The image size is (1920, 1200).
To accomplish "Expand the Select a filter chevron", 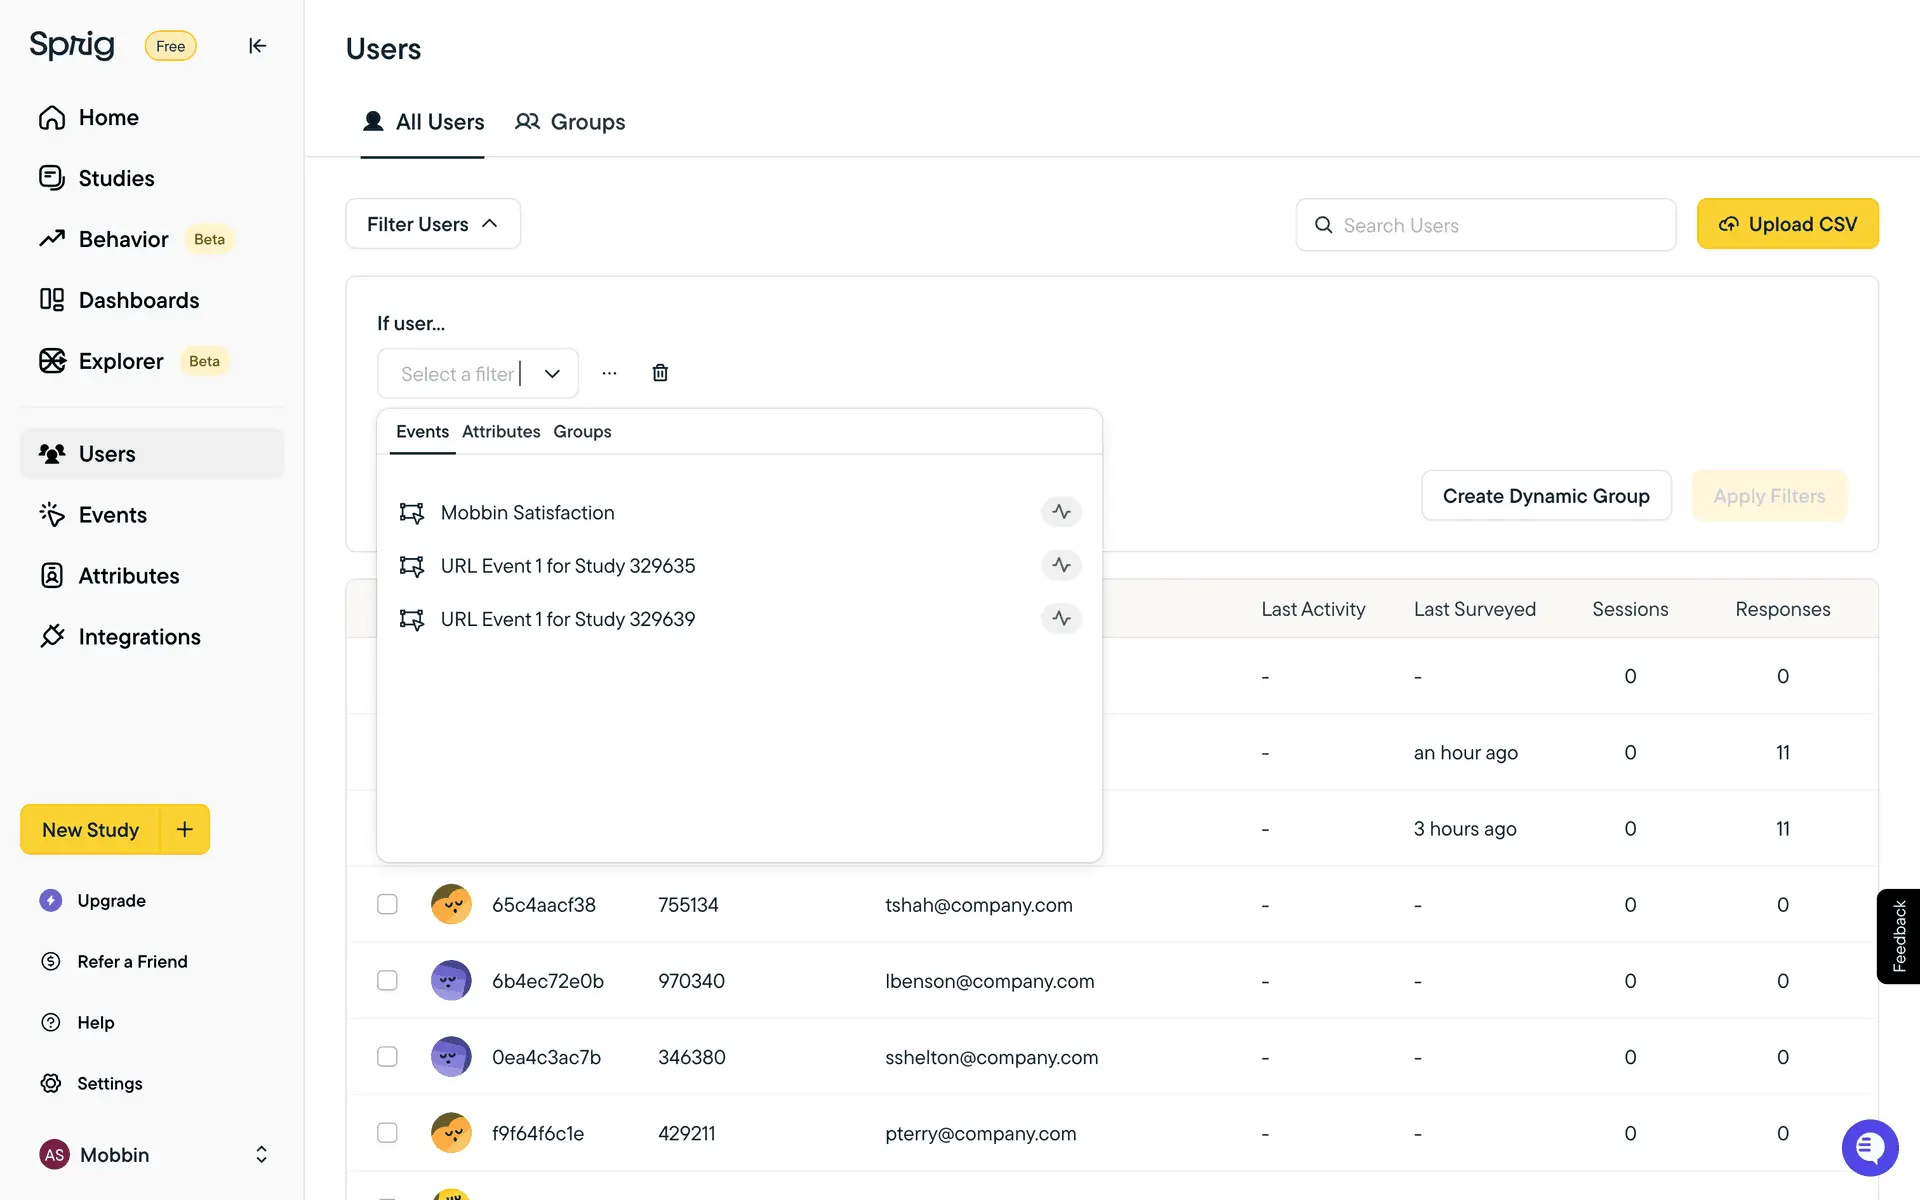I will (552, 374).
